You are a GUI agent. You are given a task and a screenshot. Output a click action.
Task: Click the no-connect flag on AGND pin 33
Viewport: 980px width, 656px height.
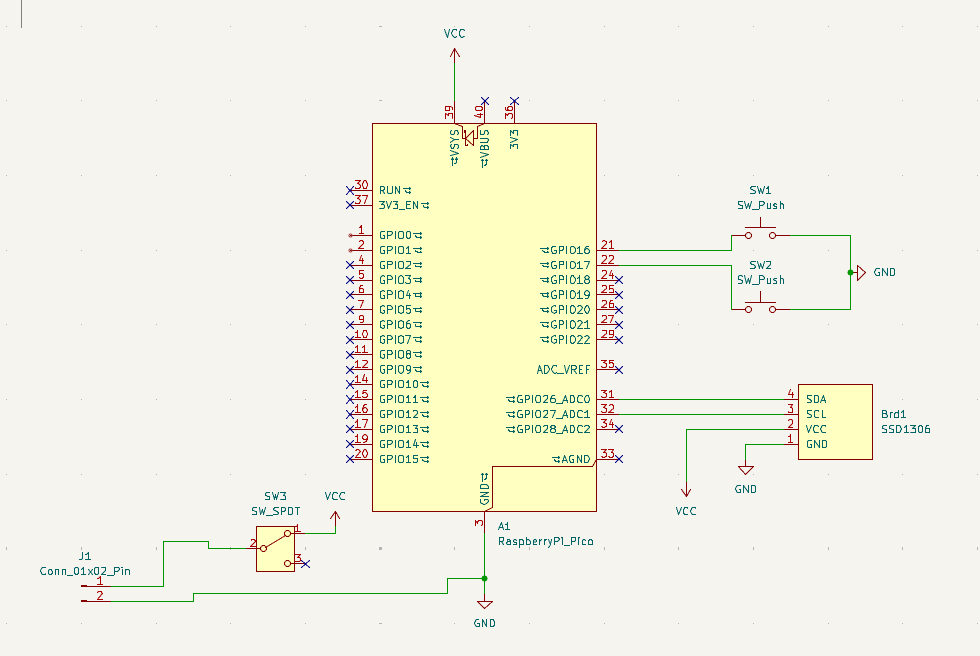[619, 459]
